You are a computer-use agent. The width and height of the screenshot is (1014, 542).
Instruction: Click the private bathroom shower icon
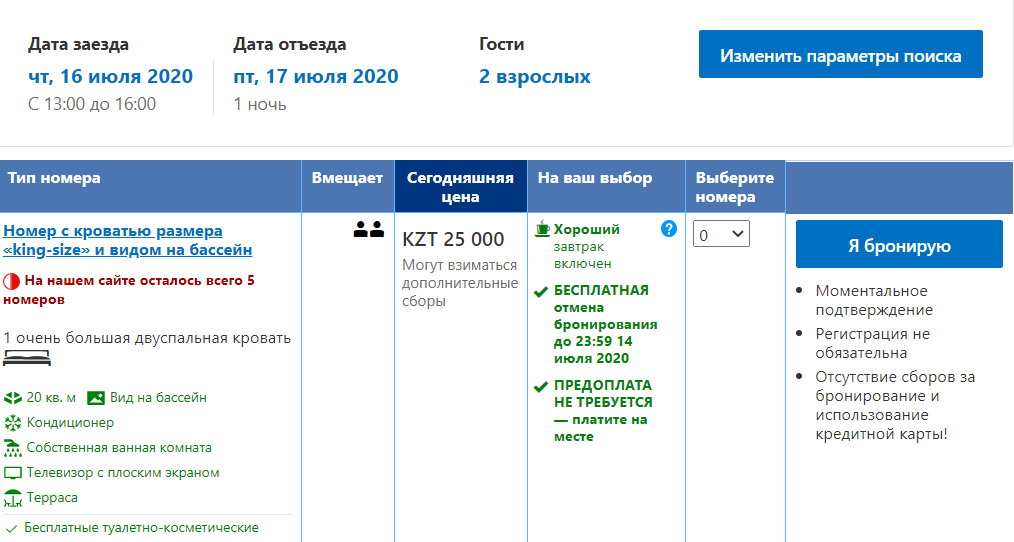[x=13, y=447]
